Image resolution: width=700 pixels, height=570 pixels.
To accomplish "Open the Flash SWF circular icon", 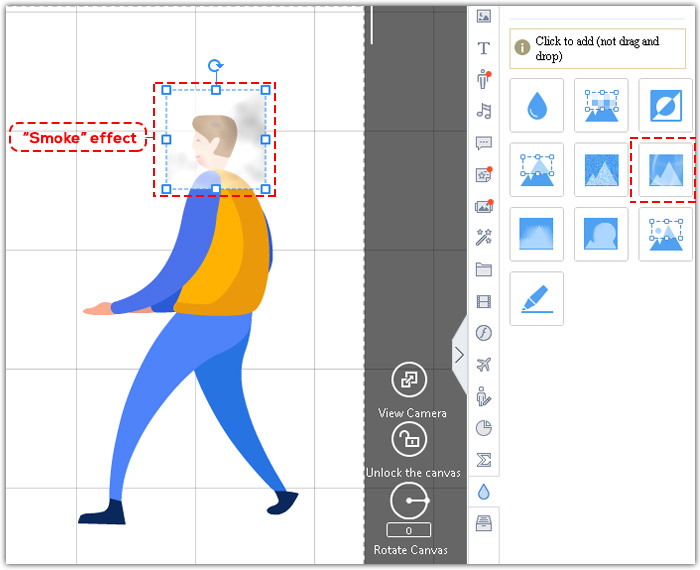I will pyautogui.click(x=484, y=333).
